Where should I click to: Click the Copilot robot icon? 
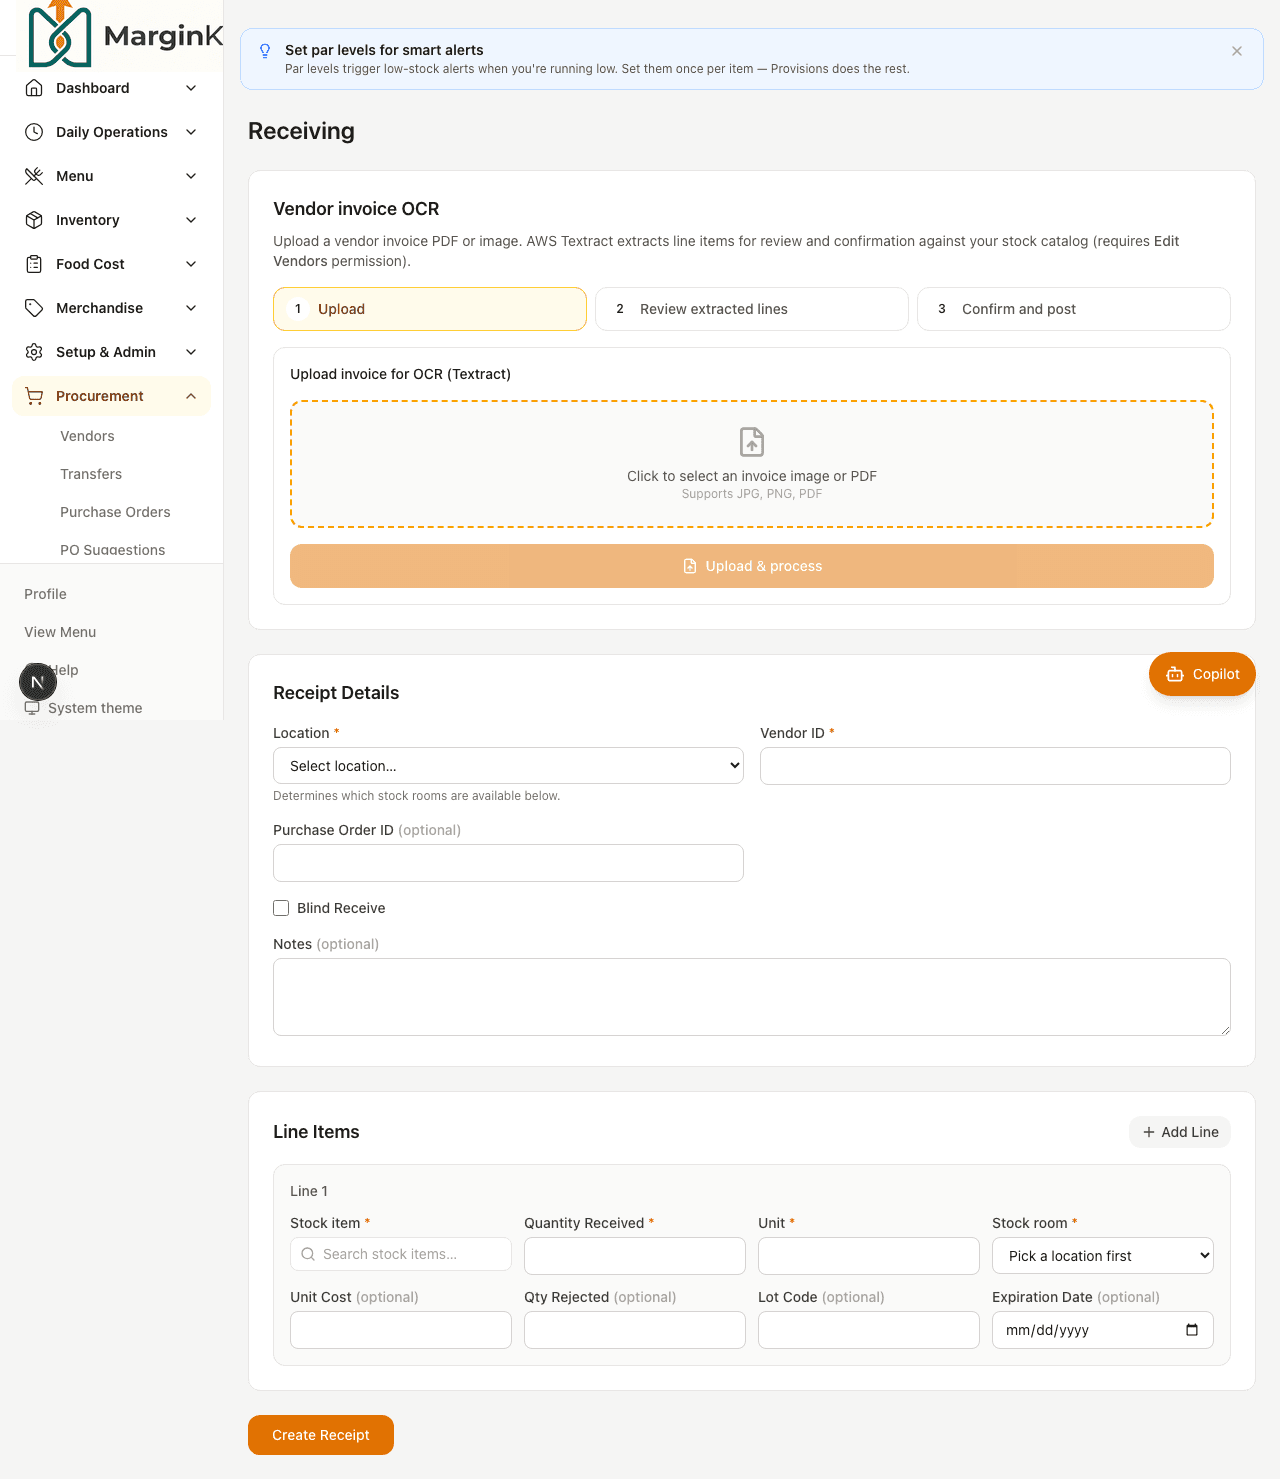click(1175, 674)
